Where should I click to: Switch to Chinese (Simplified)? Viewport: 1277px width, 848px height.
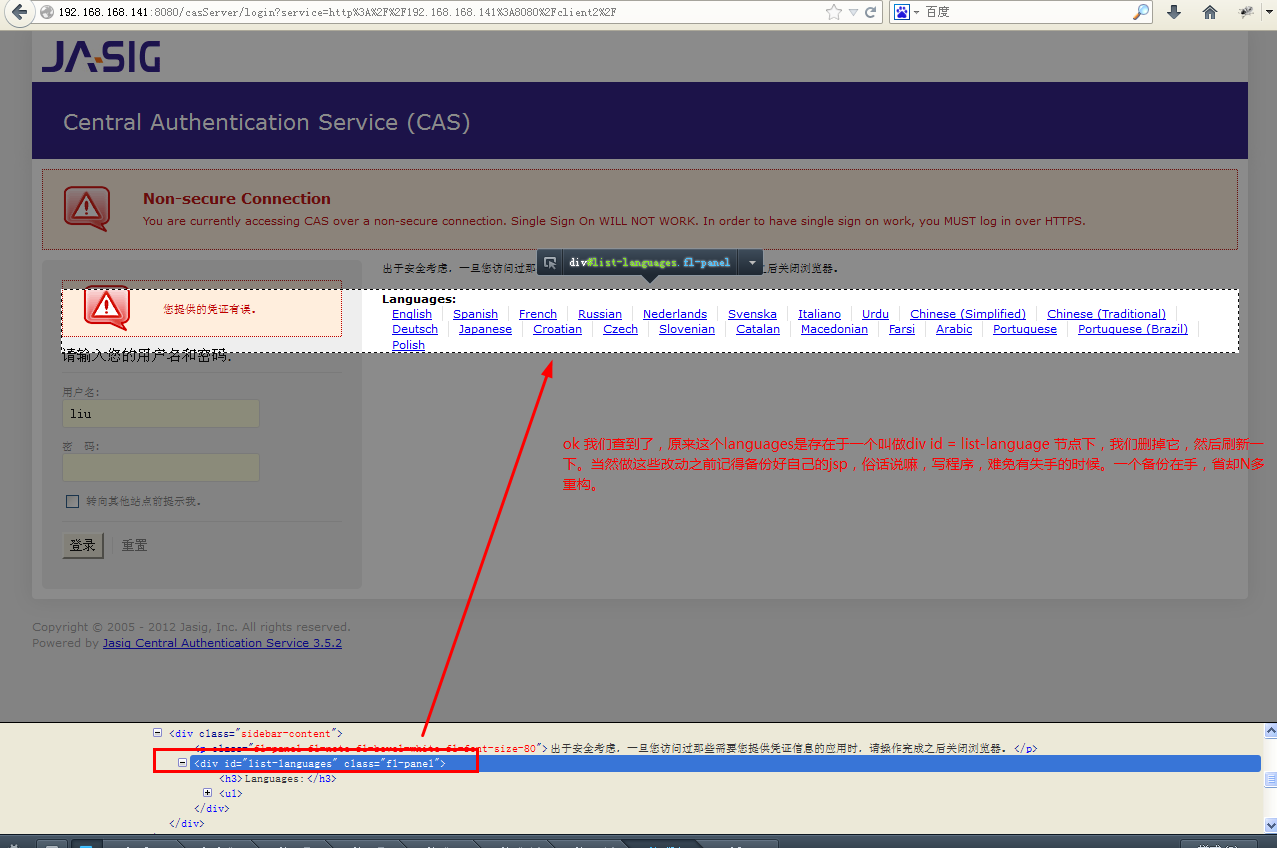click(968, 314)
